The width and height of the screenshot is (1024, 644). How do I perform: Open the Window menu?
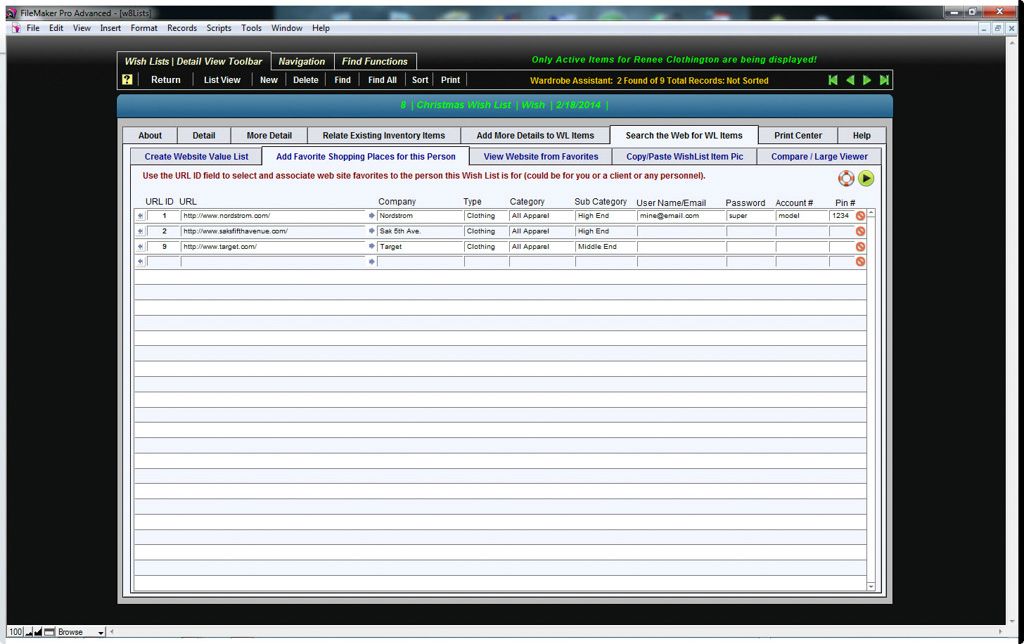(x=287, y=28)
